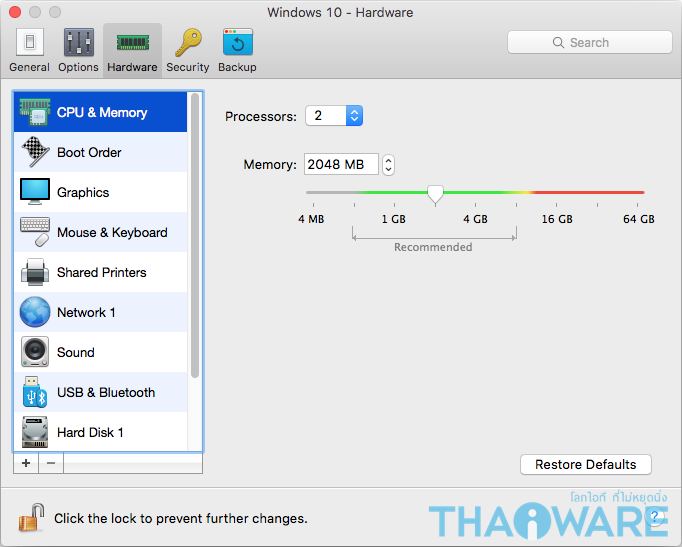This screenshot has height=547, width=682.
Task: Click the Hard Disk 1 drive icon
Action: point(35,432)
